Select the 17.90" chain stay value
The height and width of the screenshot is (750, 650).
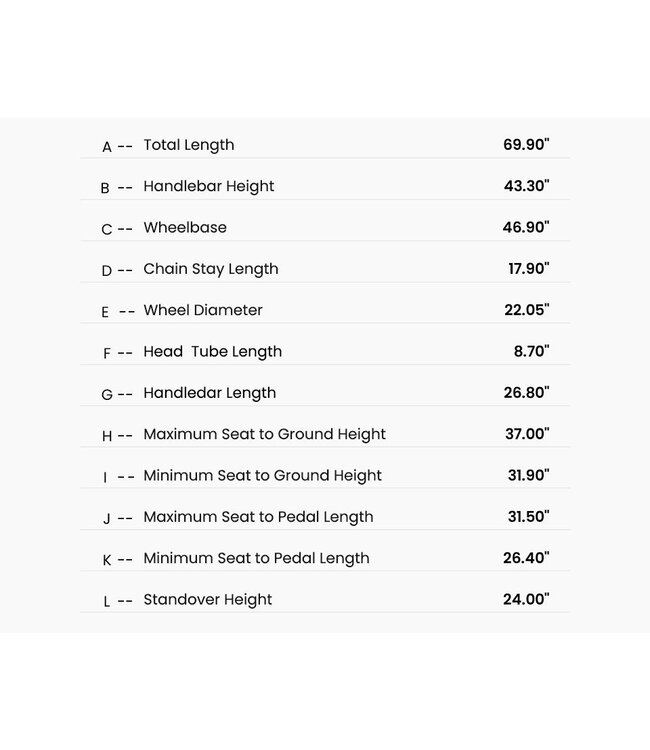point(529,269)
